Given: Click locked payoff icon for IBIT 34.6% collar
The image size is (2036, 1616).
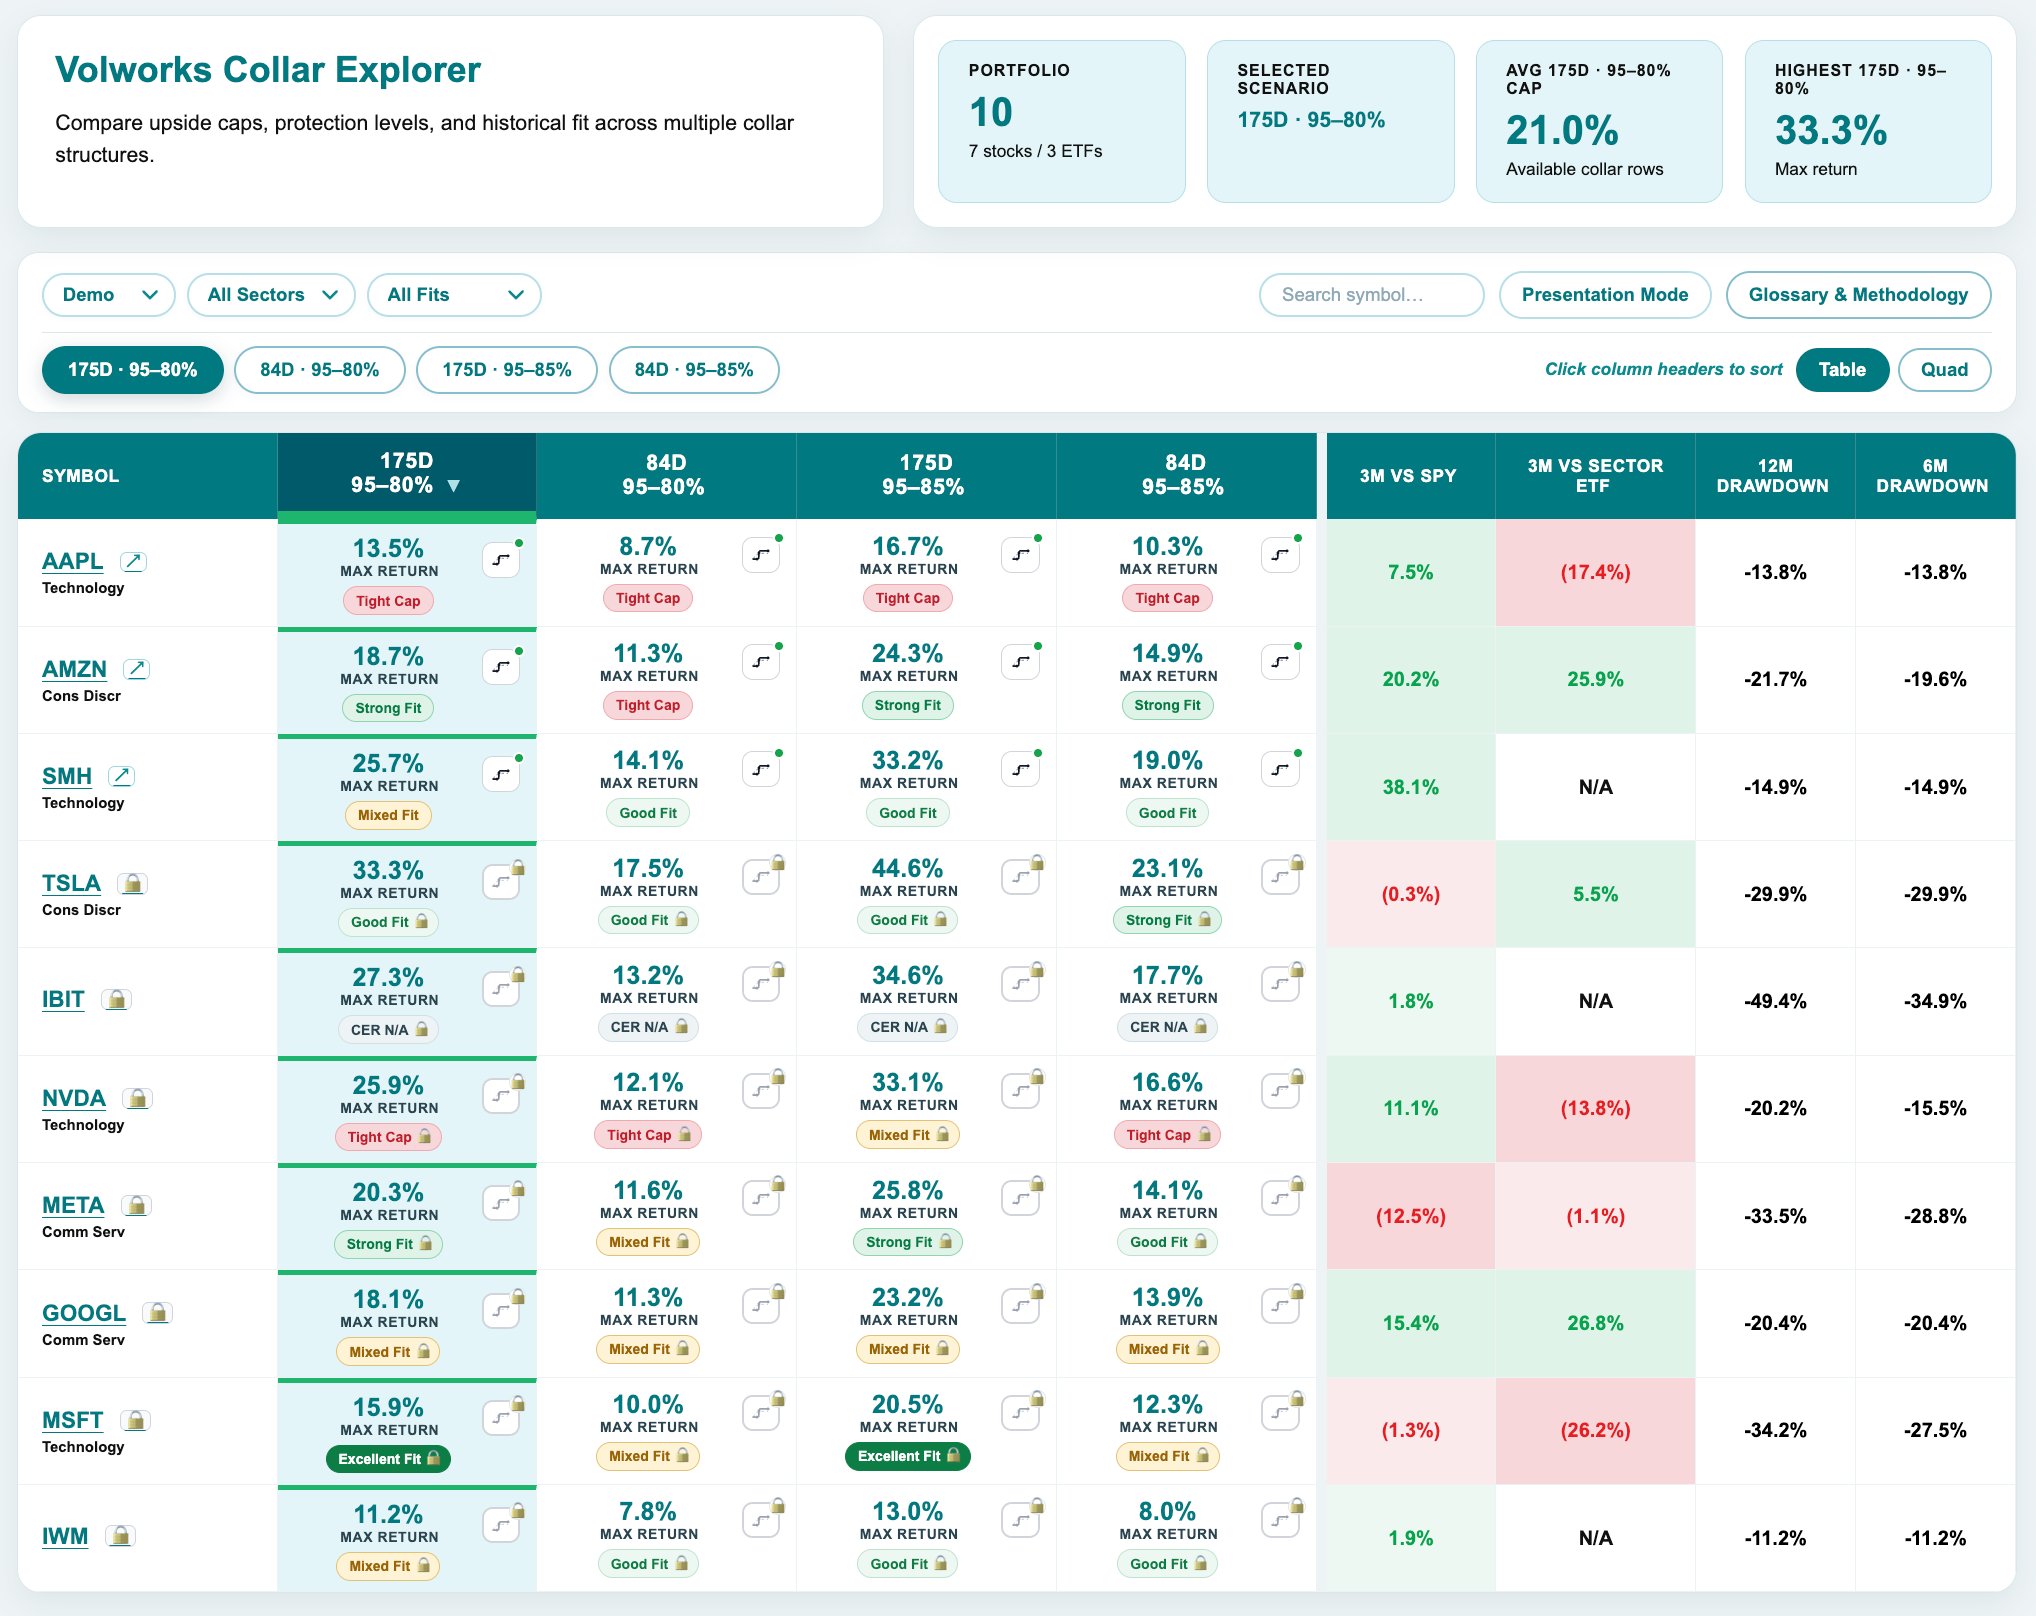Looking at the screenshot, I should pos(1020,983).
